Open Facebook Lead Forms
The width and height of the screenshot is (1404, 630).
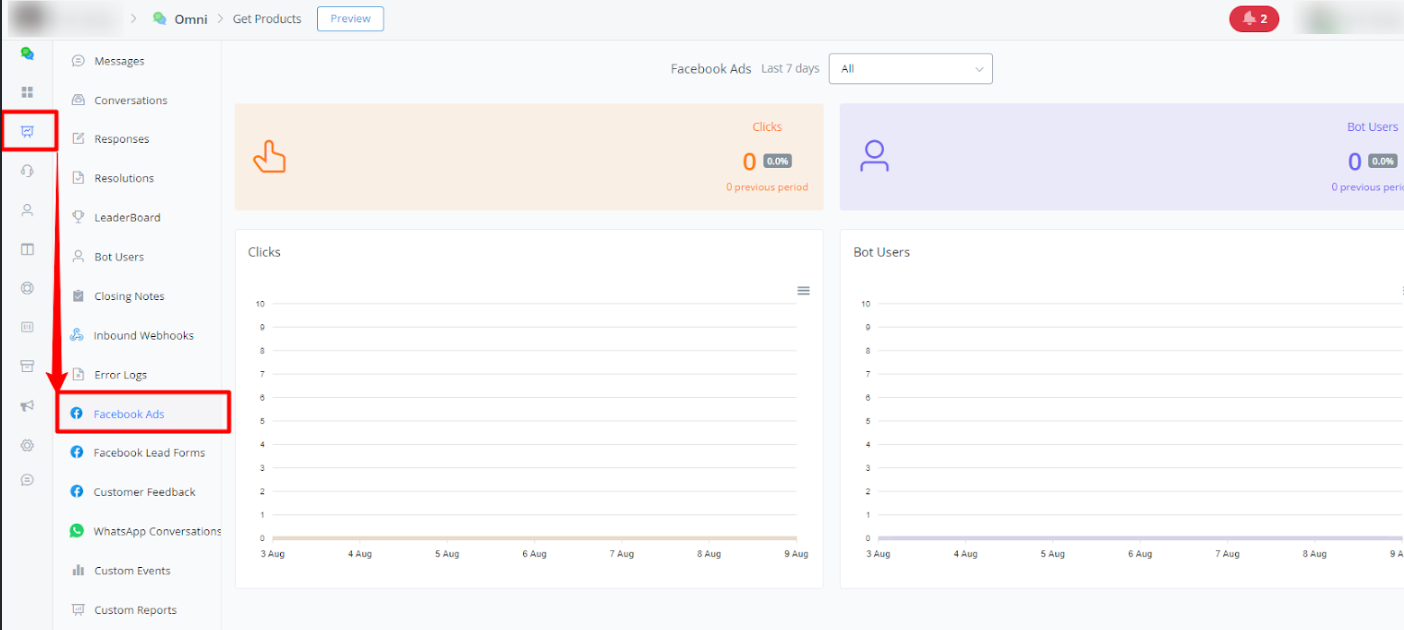click(x=149, y=453)
